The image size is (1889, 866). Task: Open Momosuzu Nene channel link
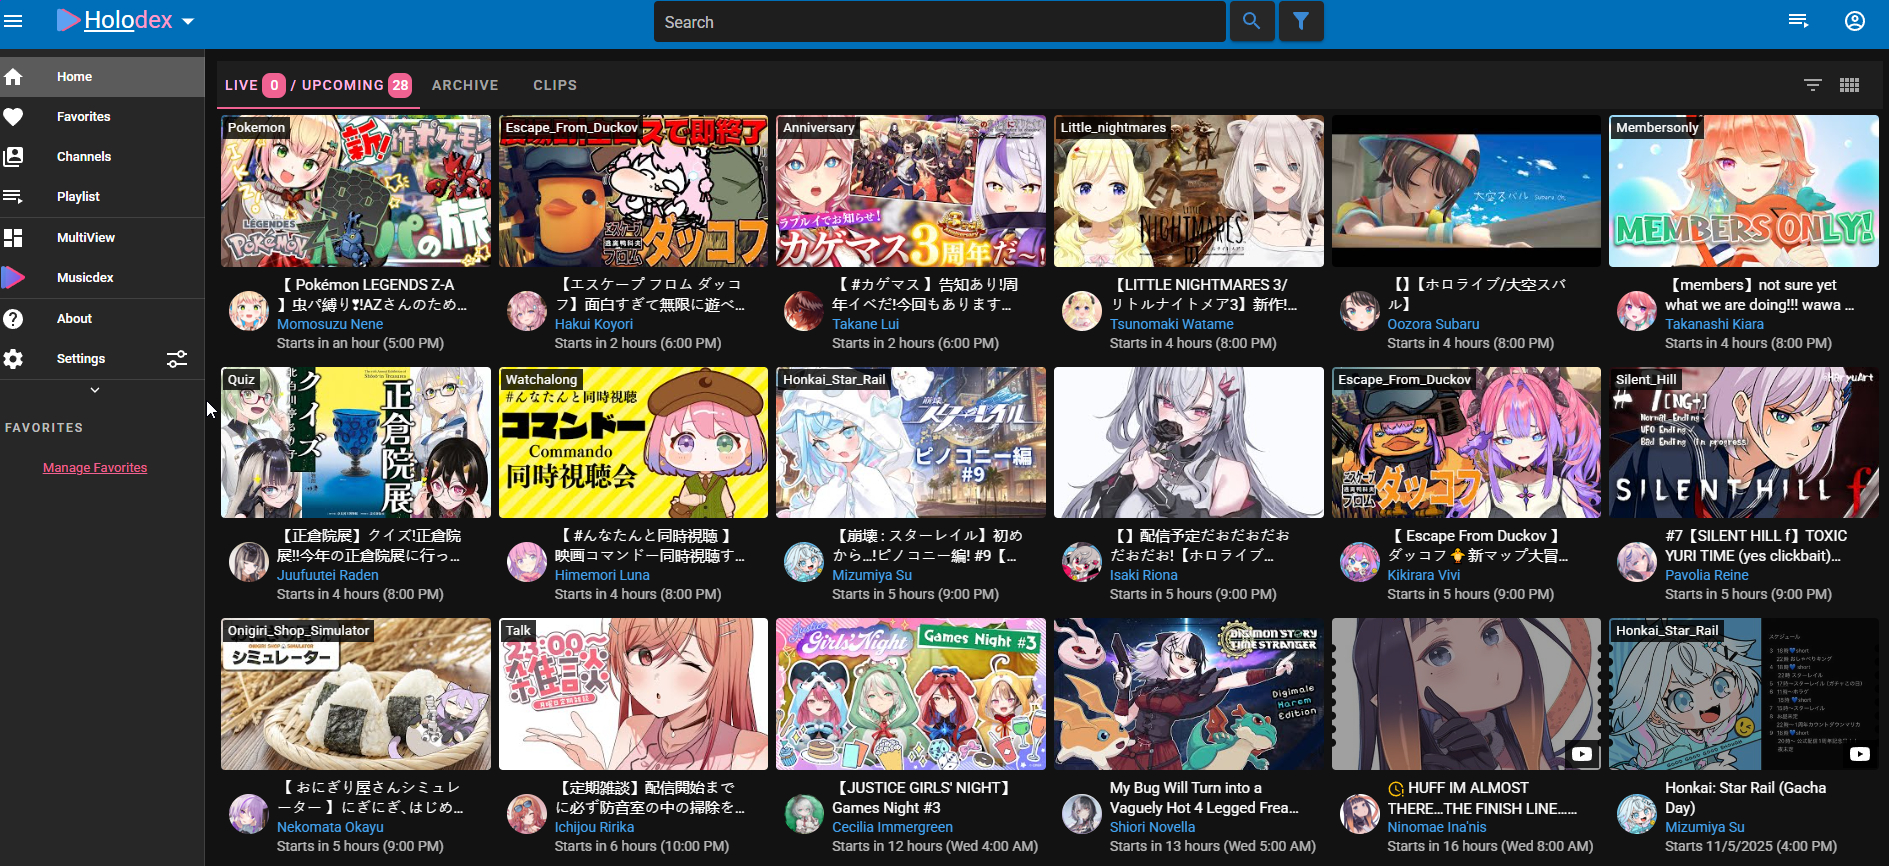pos(330,324)
